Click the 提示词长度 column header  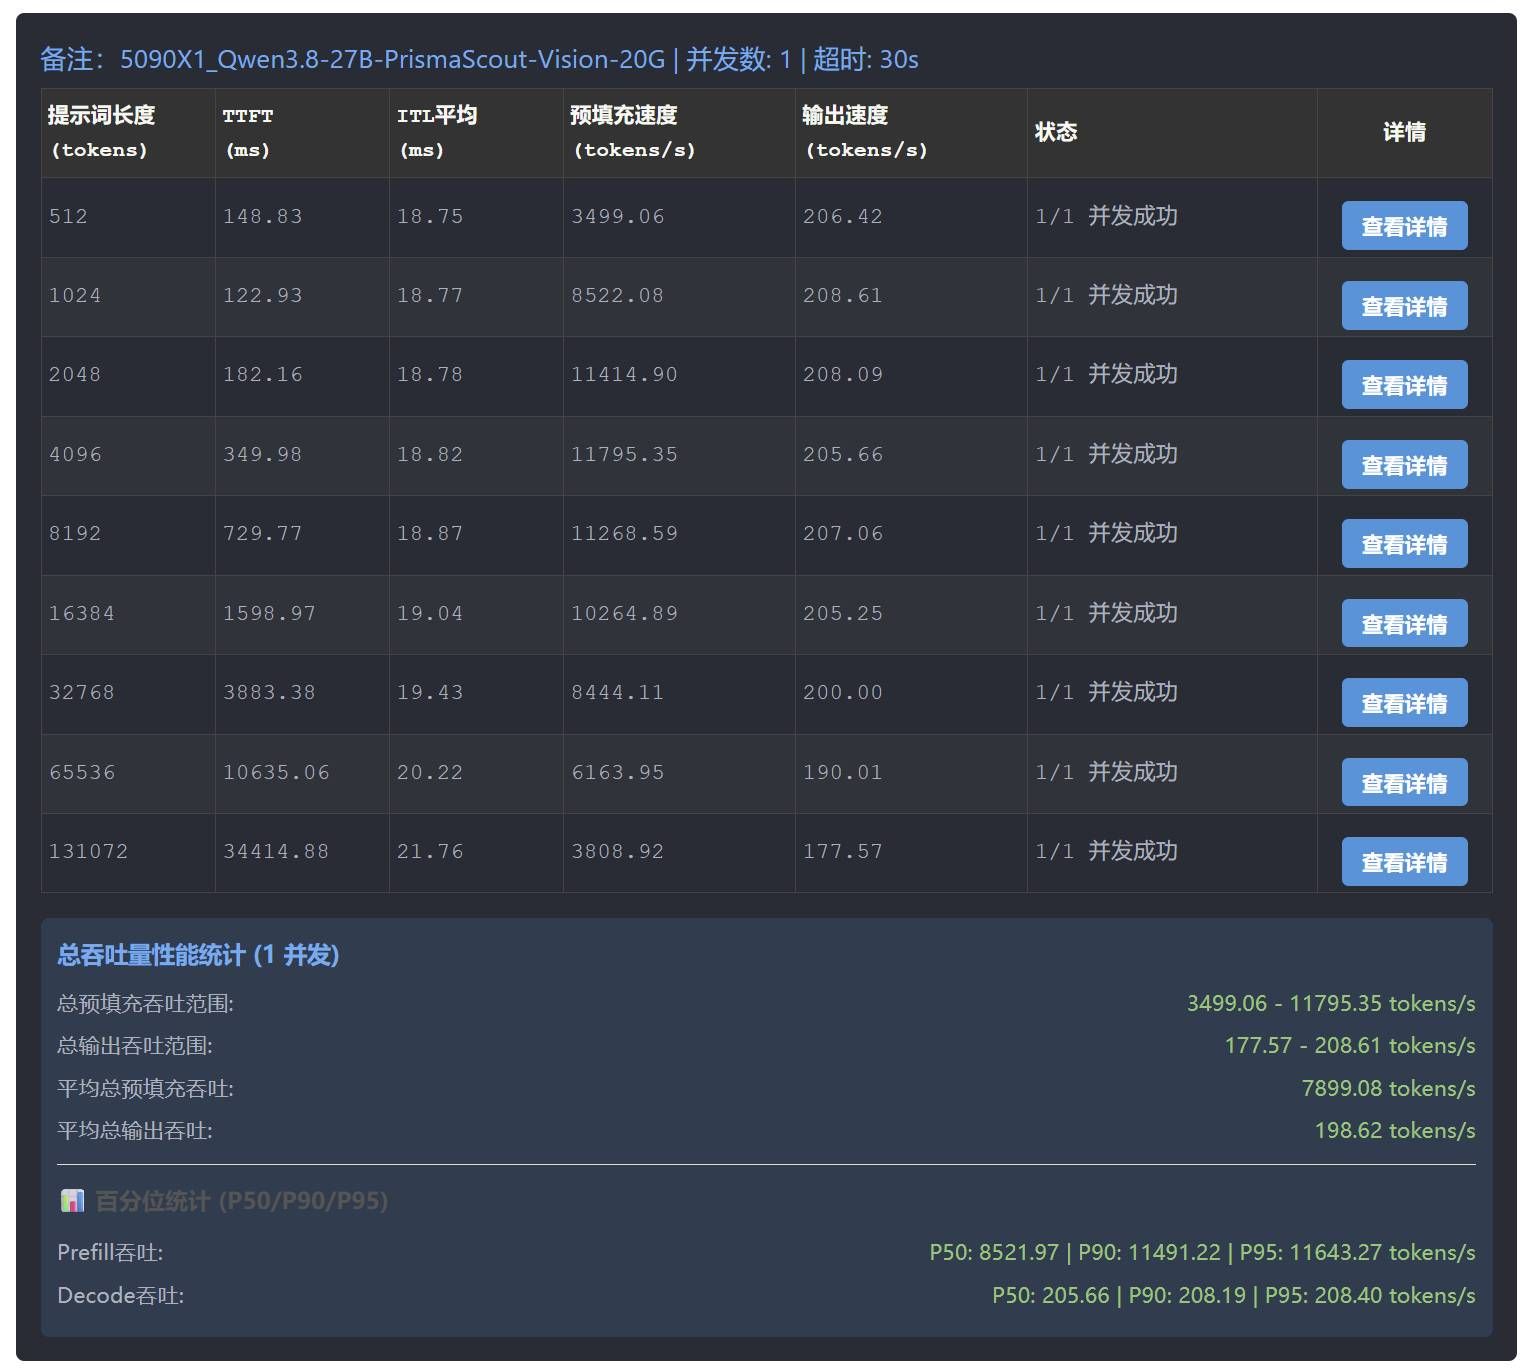tap(128, 133)
